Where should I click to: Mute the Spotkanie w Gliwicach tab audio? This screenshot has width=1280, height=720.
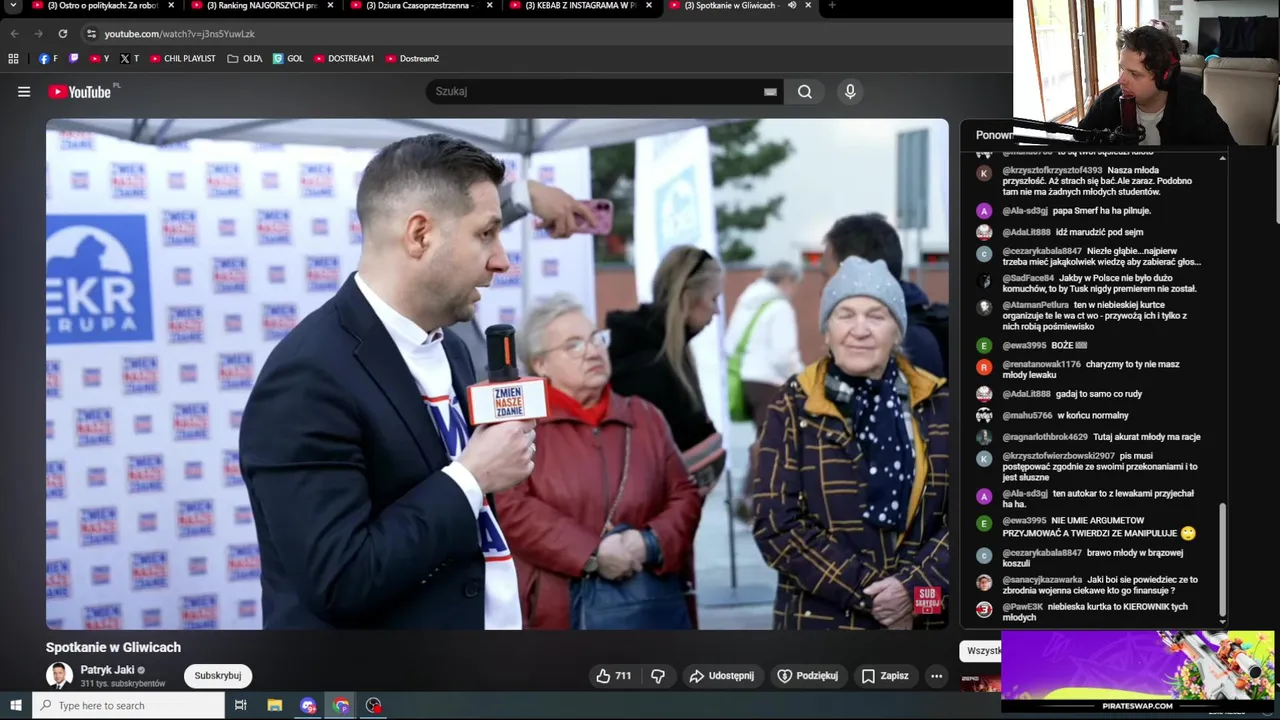tap(791, 5)
